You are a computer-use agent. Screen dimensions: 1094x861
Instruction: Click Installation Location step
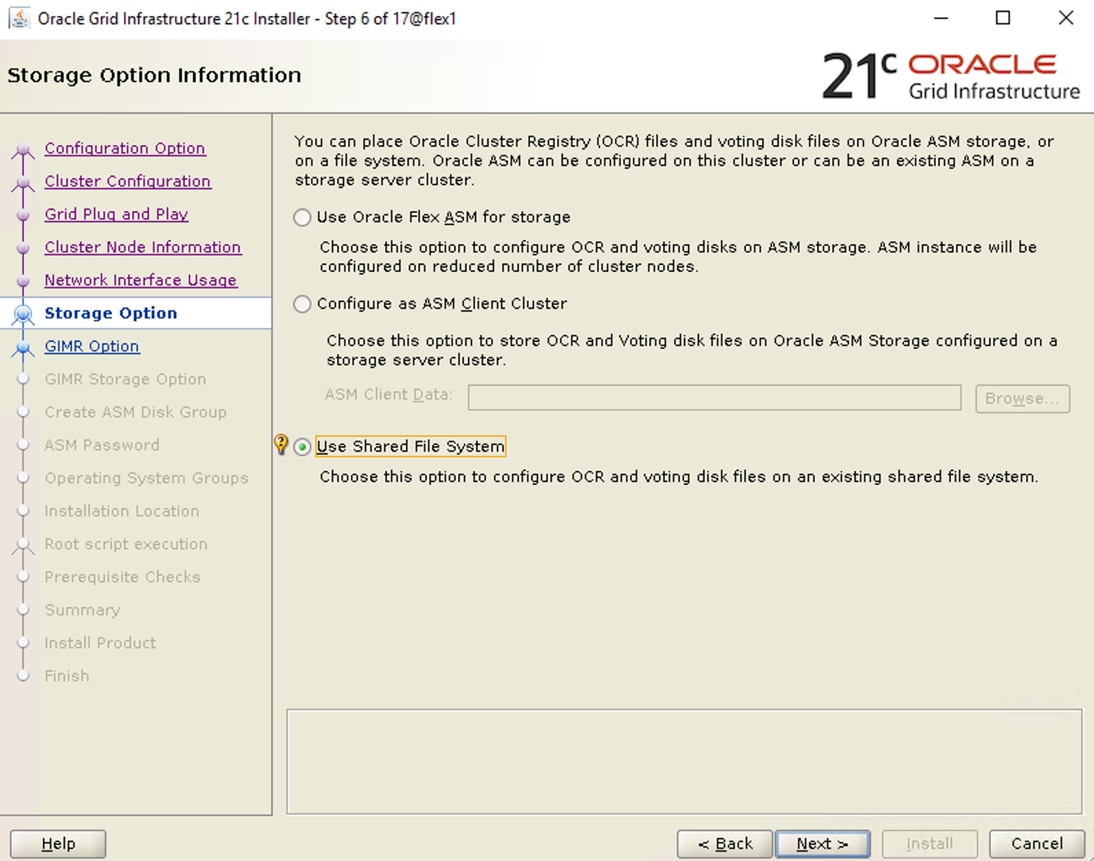[122, 511]
